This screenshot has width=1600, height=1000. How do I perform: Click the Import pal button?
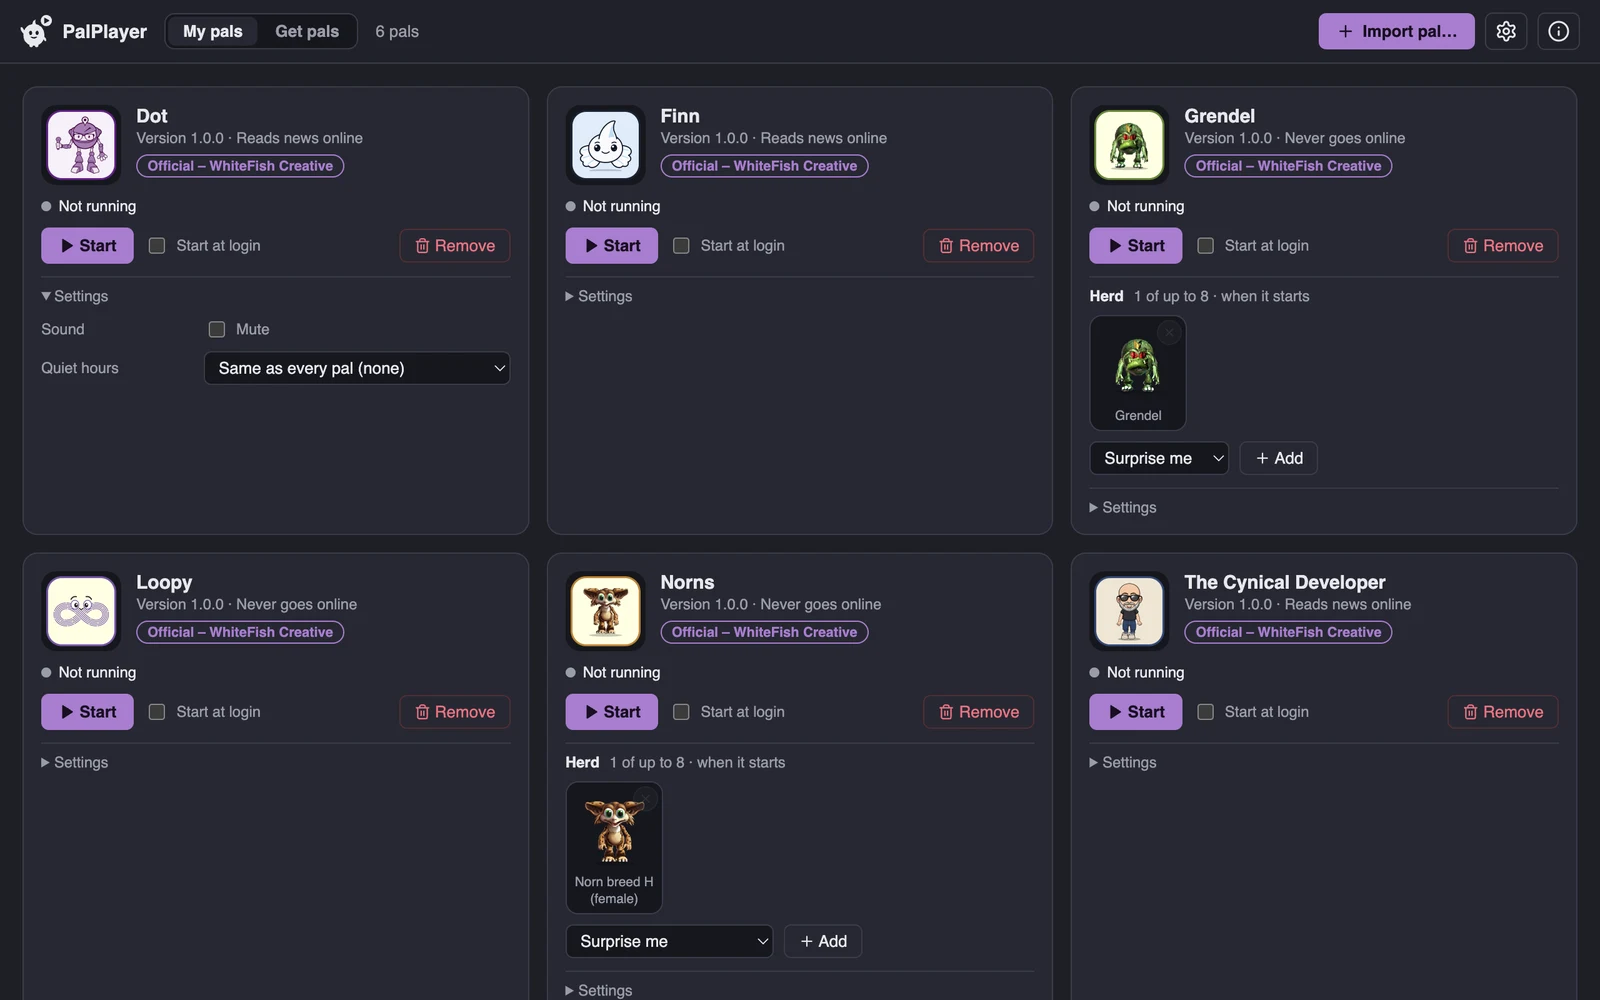tap(1396, 31)
